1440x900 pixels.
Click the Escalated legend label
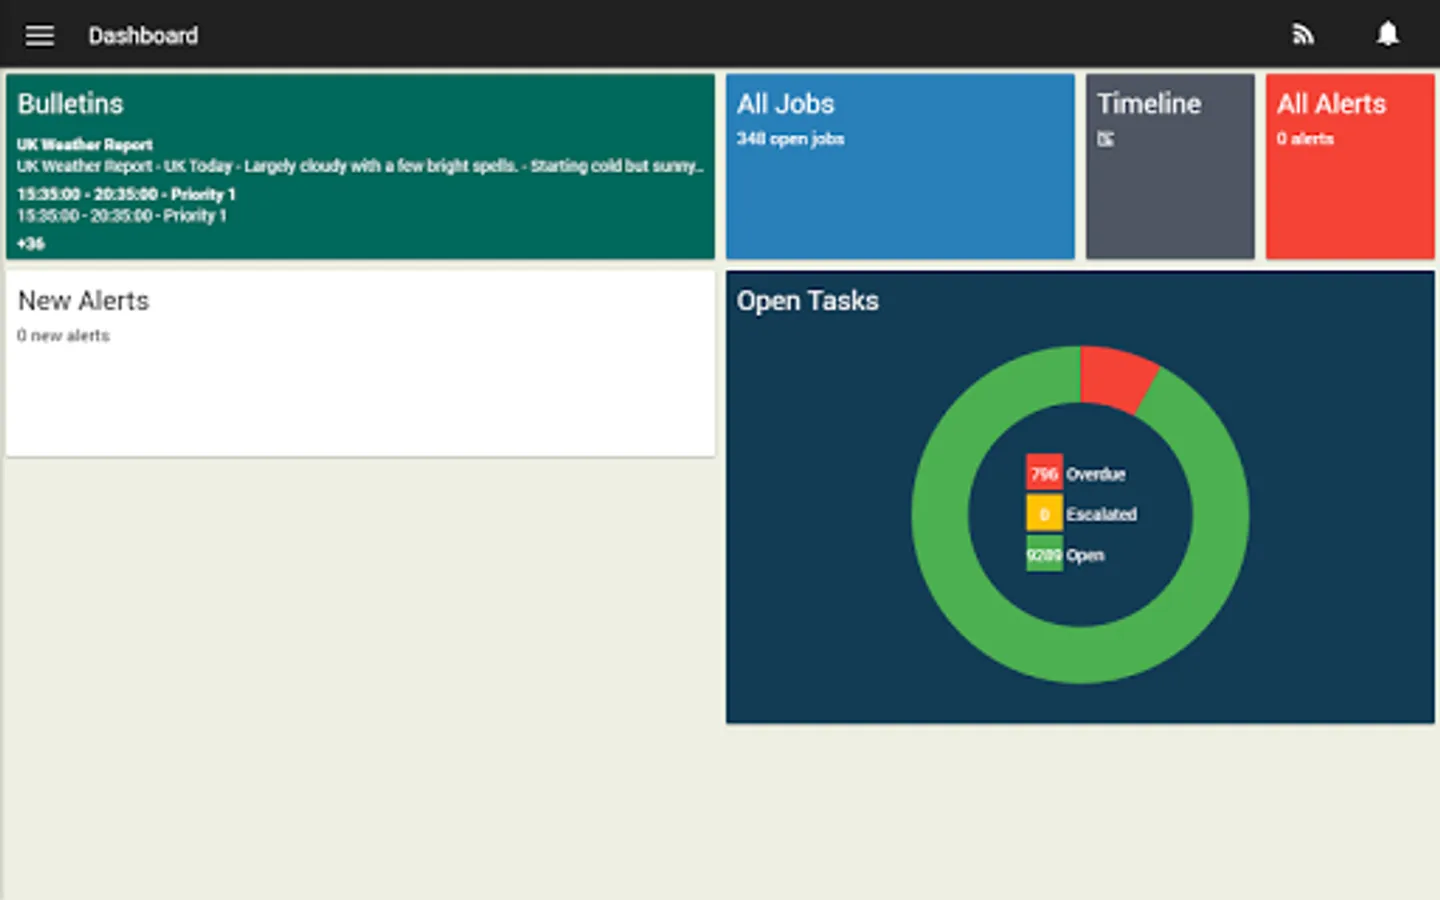coord(1101,514)
